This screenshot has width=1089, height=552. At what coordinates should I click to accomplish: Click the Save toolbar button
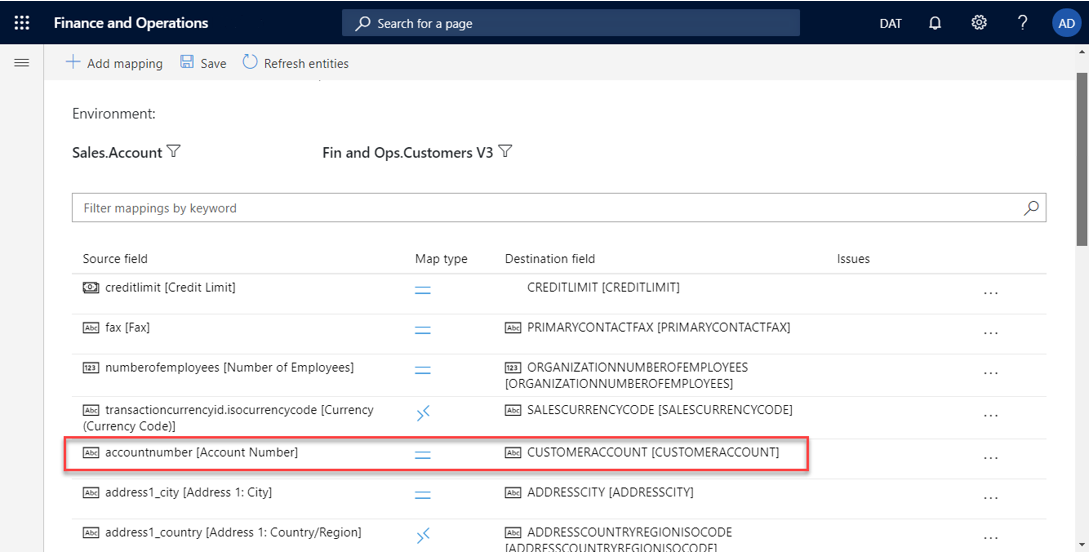click(x=203, y=63)
